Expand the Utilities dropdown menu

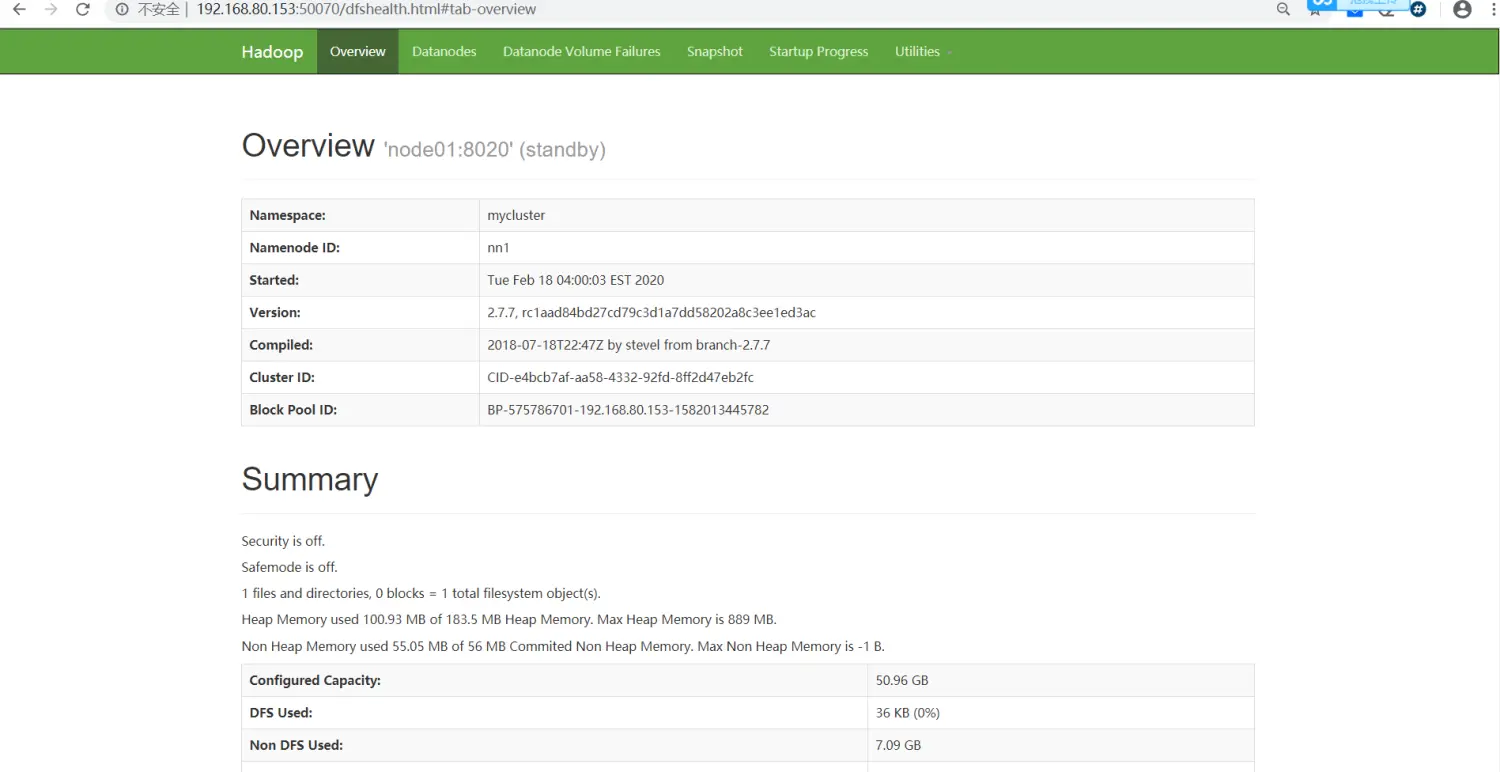click(x=923, y=51)
